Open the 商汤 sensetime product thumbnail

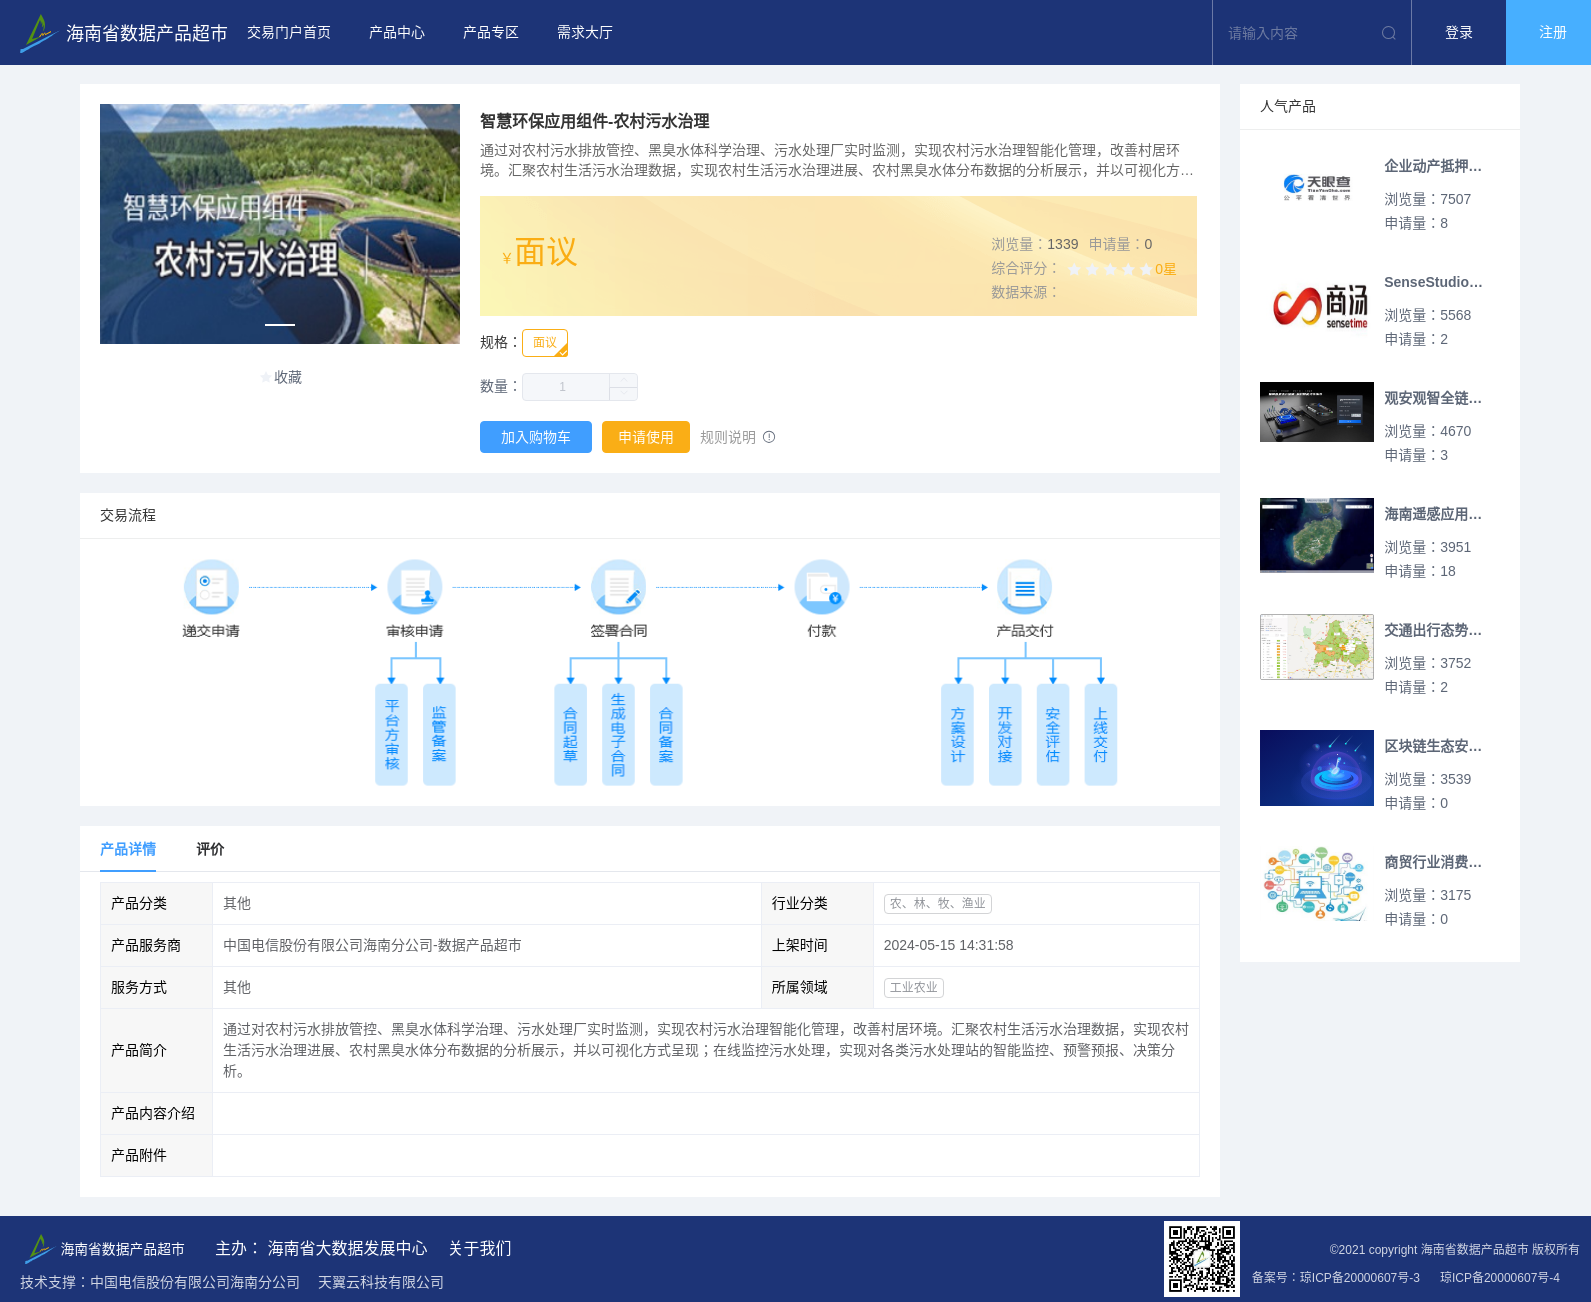pos(1317,304)
